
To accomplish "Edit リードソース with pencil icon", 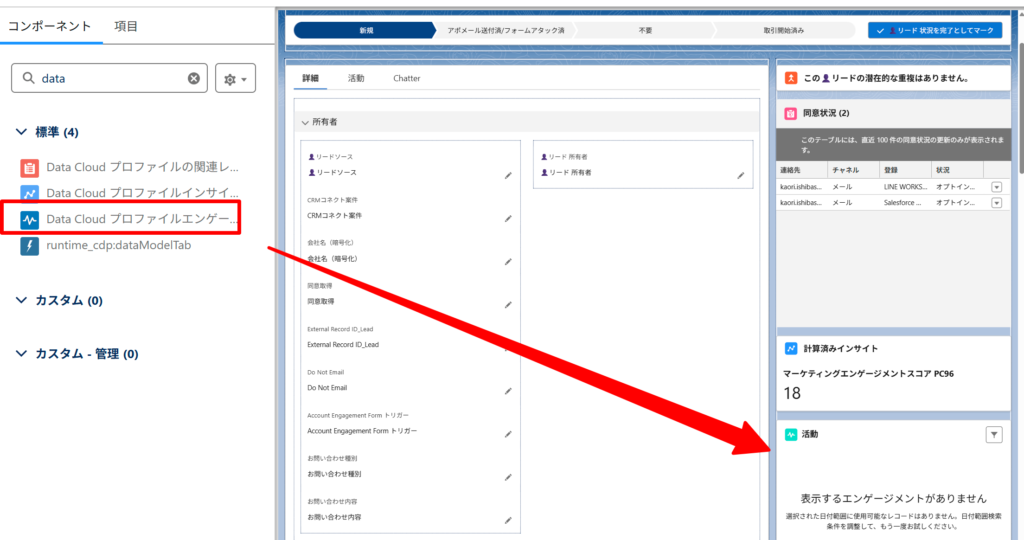I will pos(508,176).
